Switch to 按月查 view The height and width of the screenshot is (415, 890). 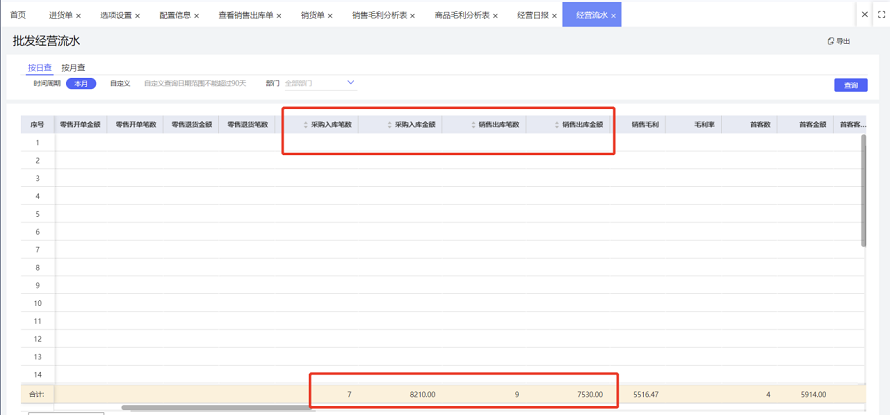[74, 68]
